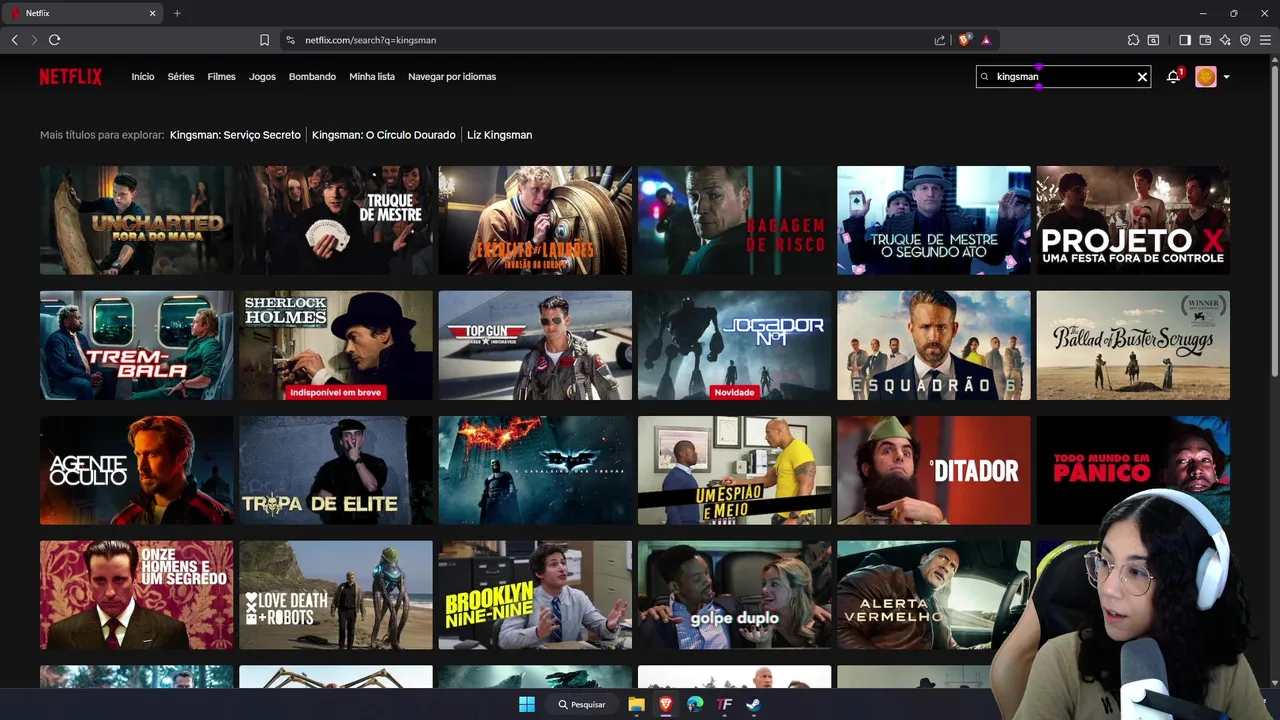Open Minha lista
1280x720 pixels.
pos(372,77)
